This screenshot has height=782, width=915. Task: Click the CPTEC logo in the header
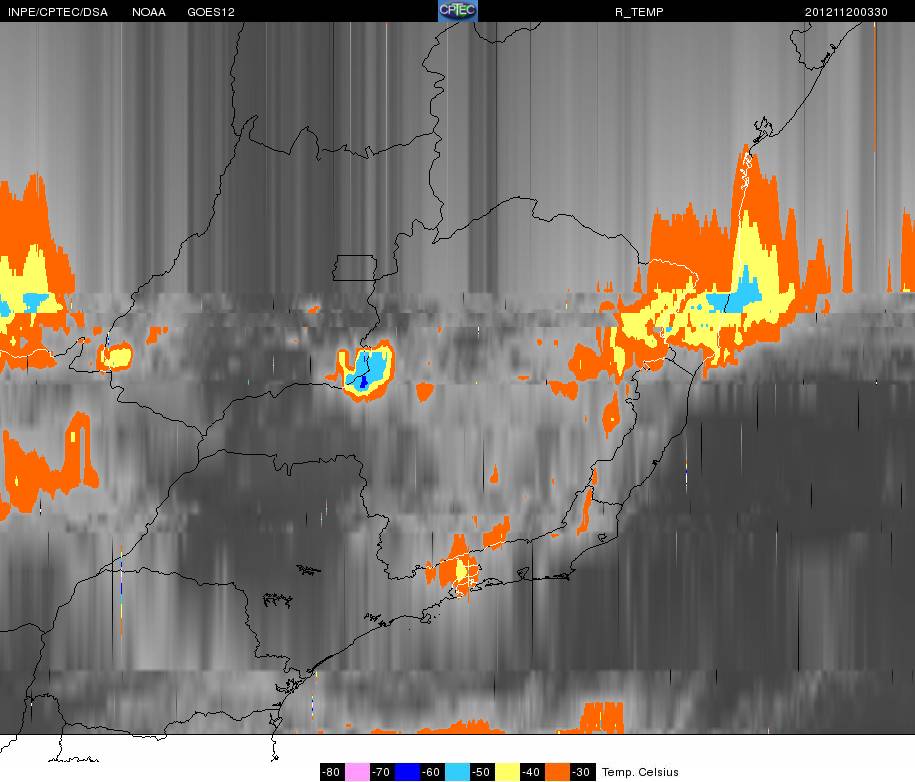(458, 11)
